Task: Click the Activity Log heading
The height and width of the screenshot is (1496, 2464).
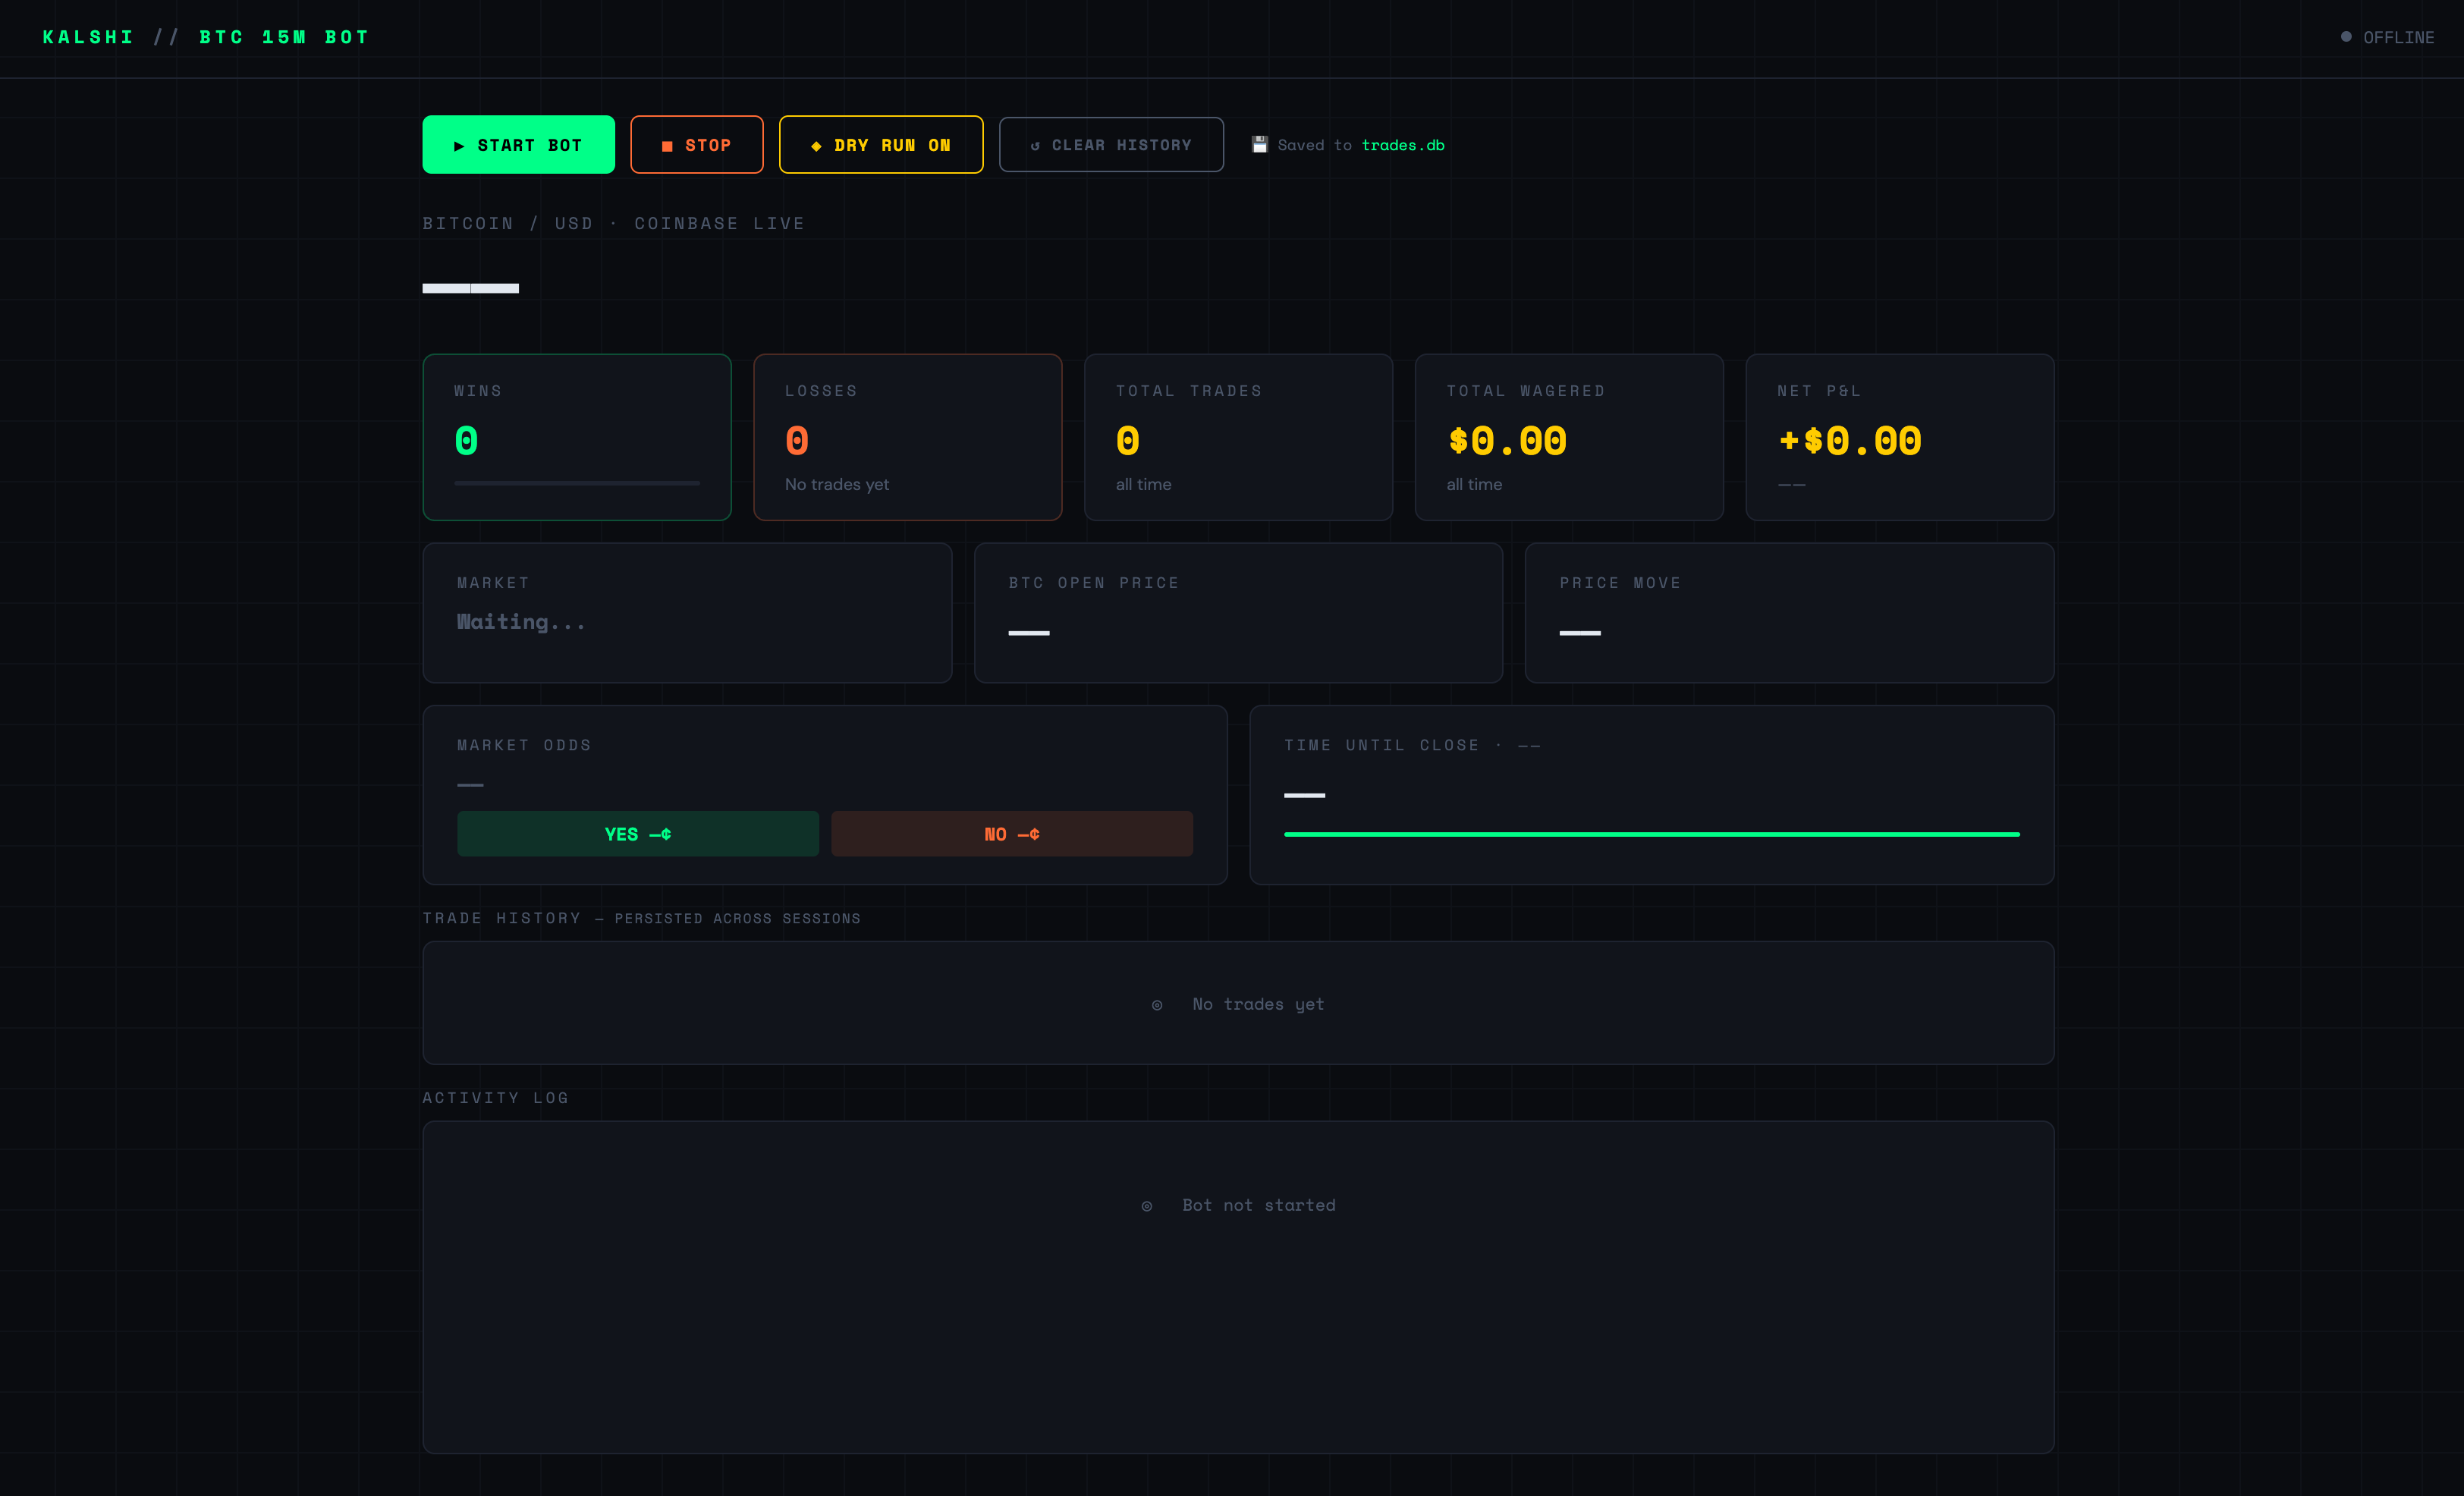Action: pos(495,1098)
